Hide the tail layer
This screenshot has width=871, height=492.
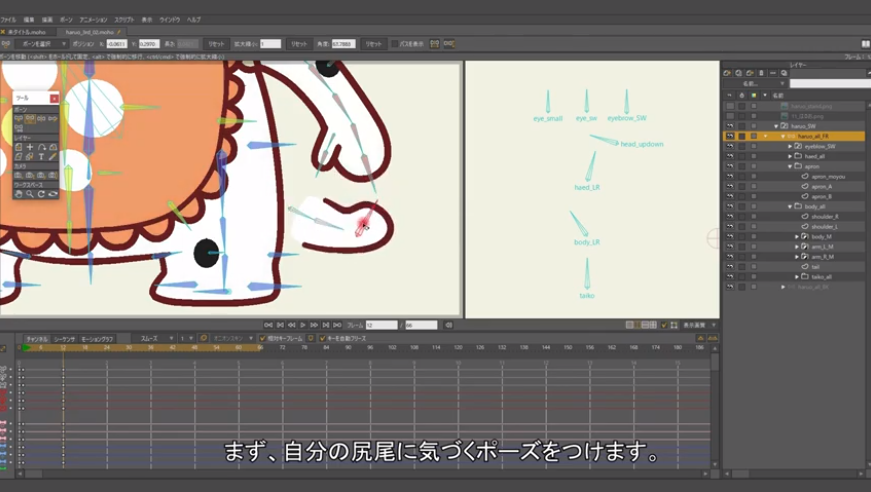pyautogui.click(x=730, y=267)
